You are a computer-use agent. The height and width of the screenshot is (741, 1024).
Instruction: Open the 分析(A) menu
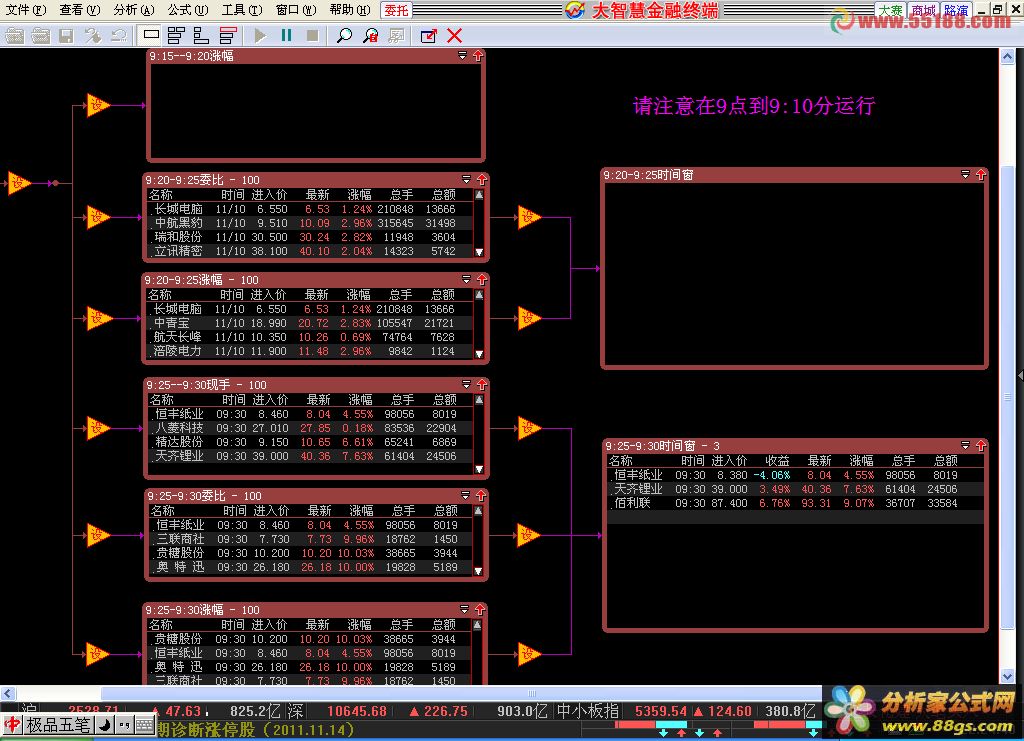tap(134, 10)
